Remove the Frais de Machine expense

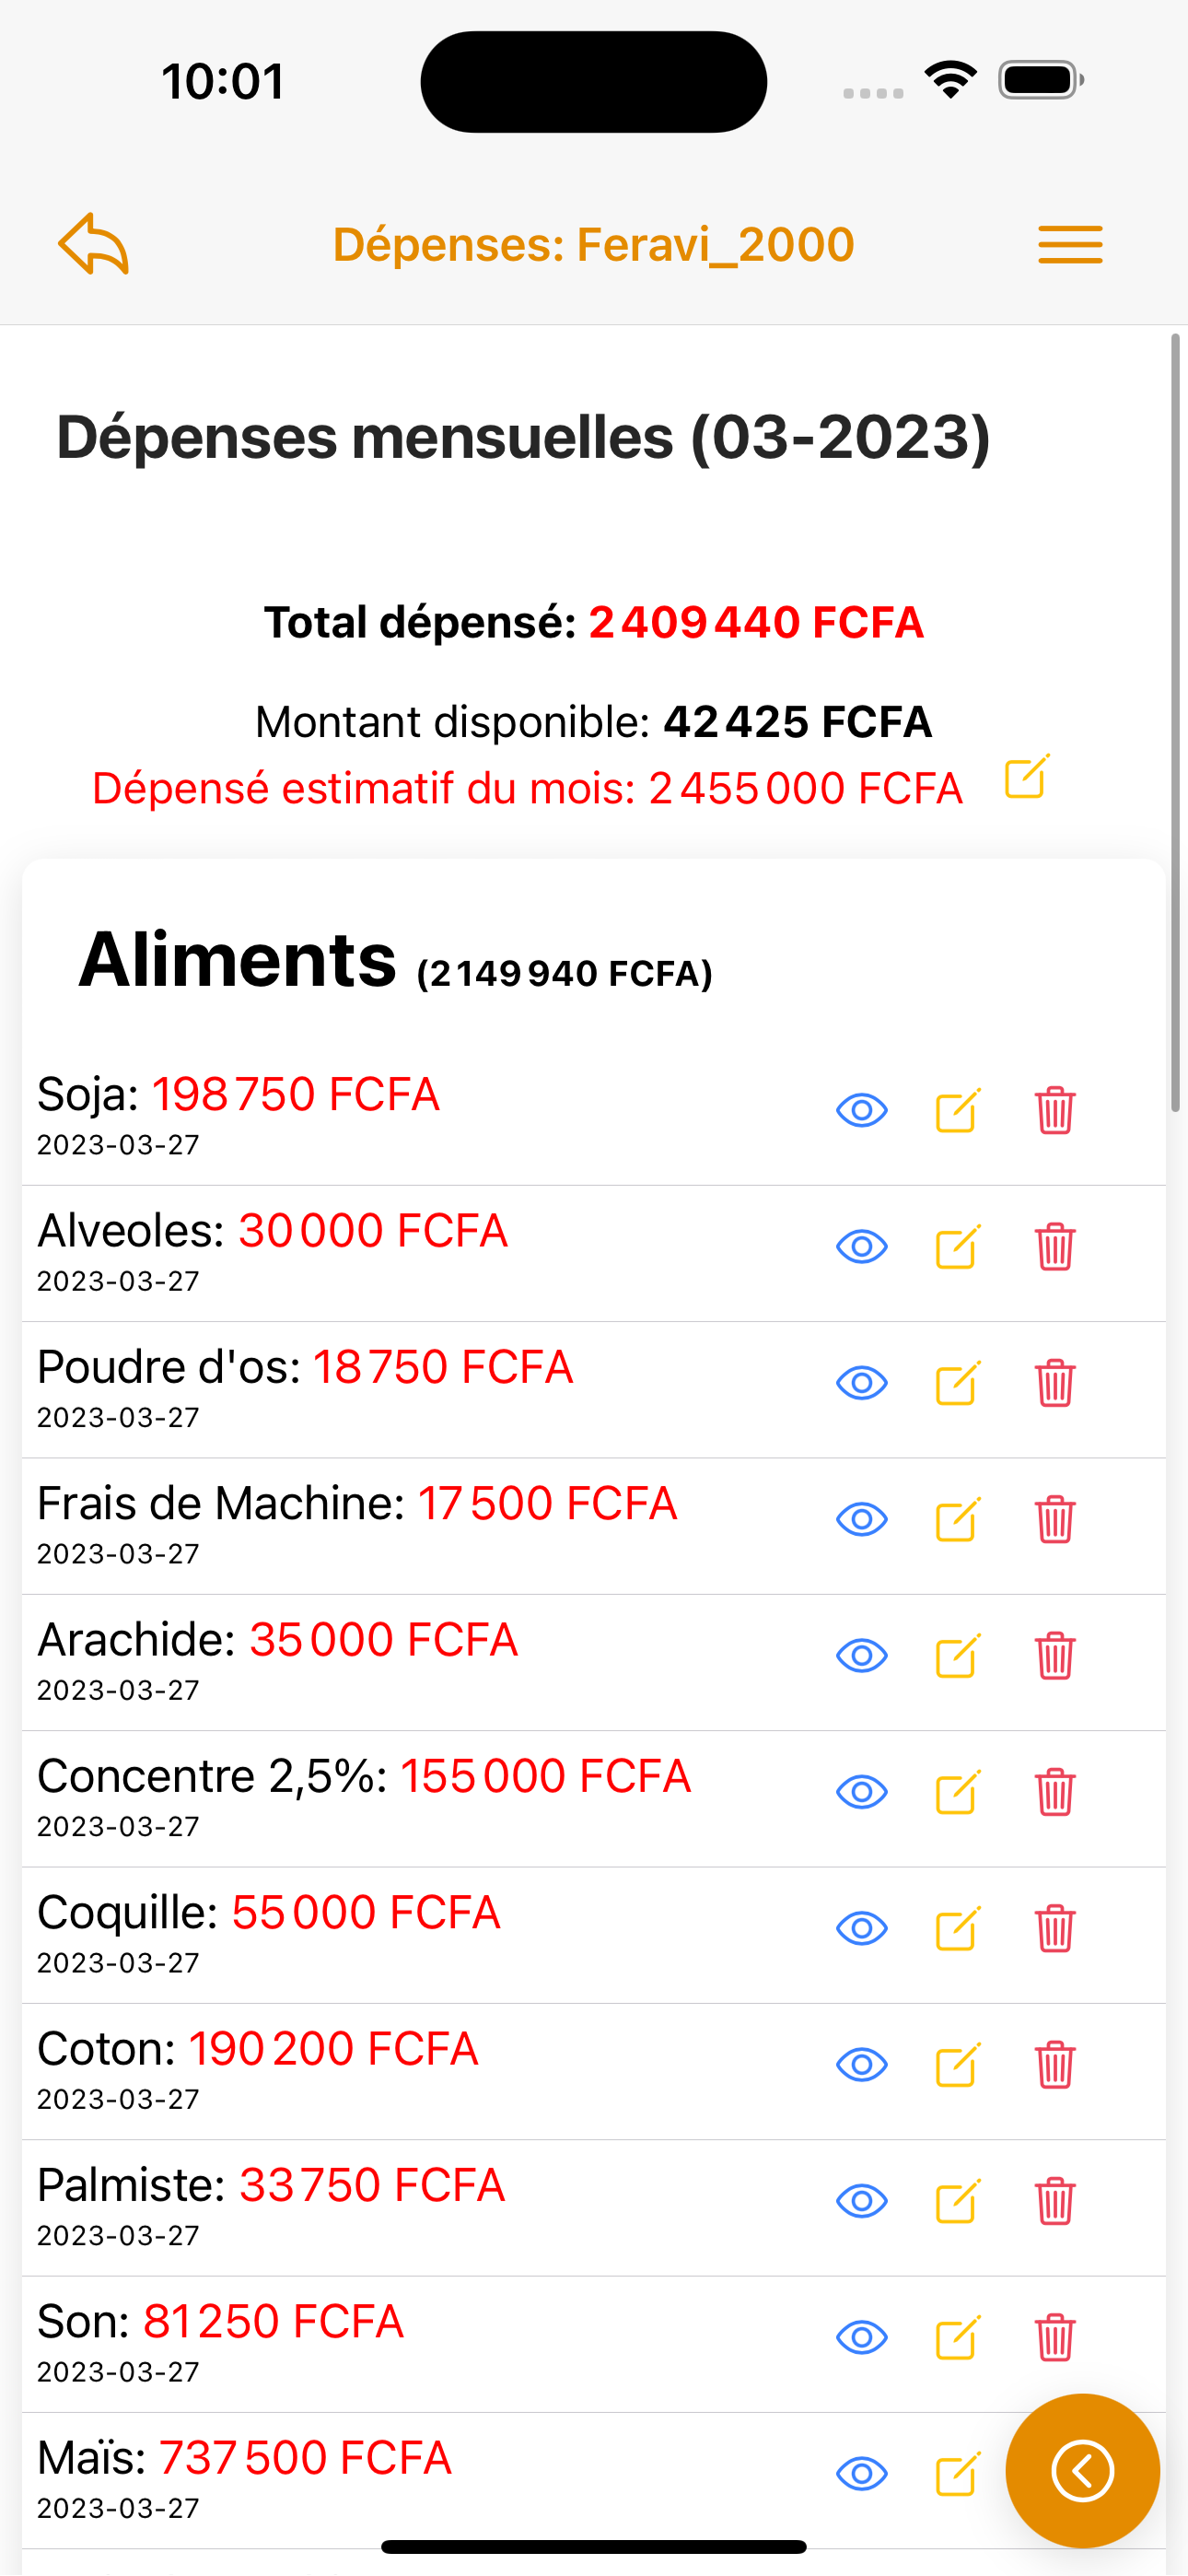(x=1054, y=1520)
